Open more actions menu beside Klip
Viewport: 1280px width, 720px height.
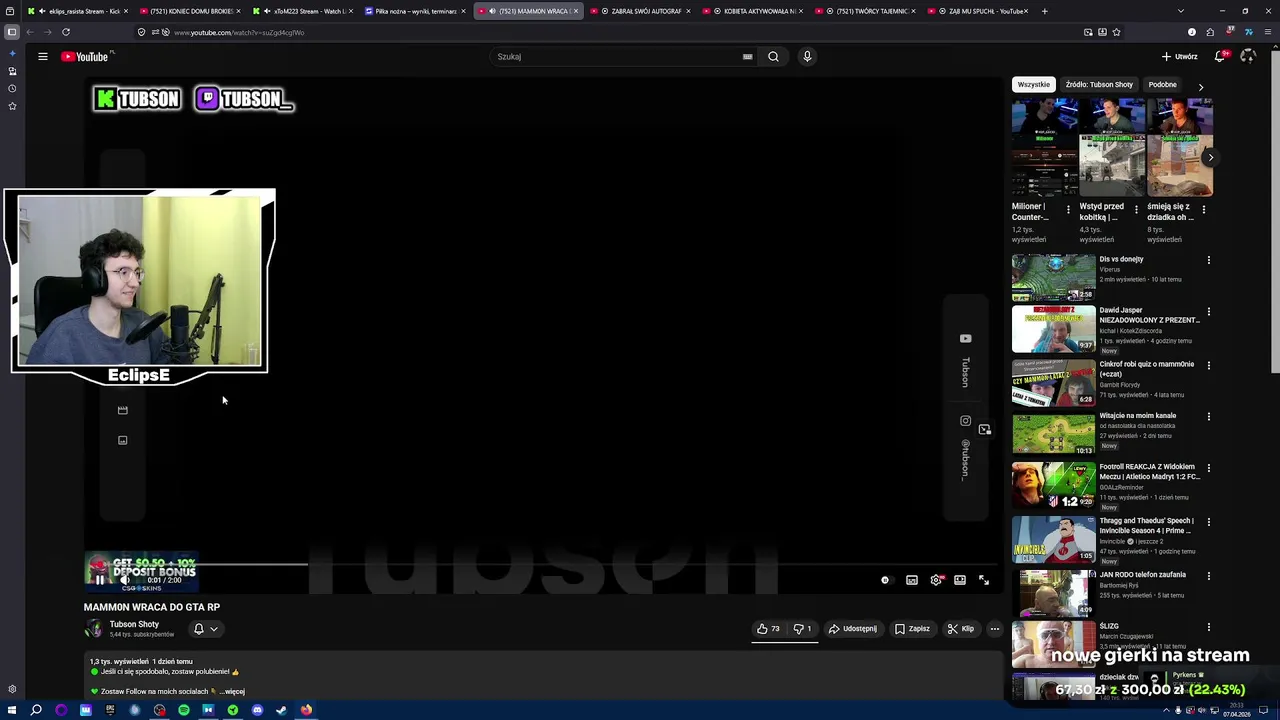click(994, 629)
